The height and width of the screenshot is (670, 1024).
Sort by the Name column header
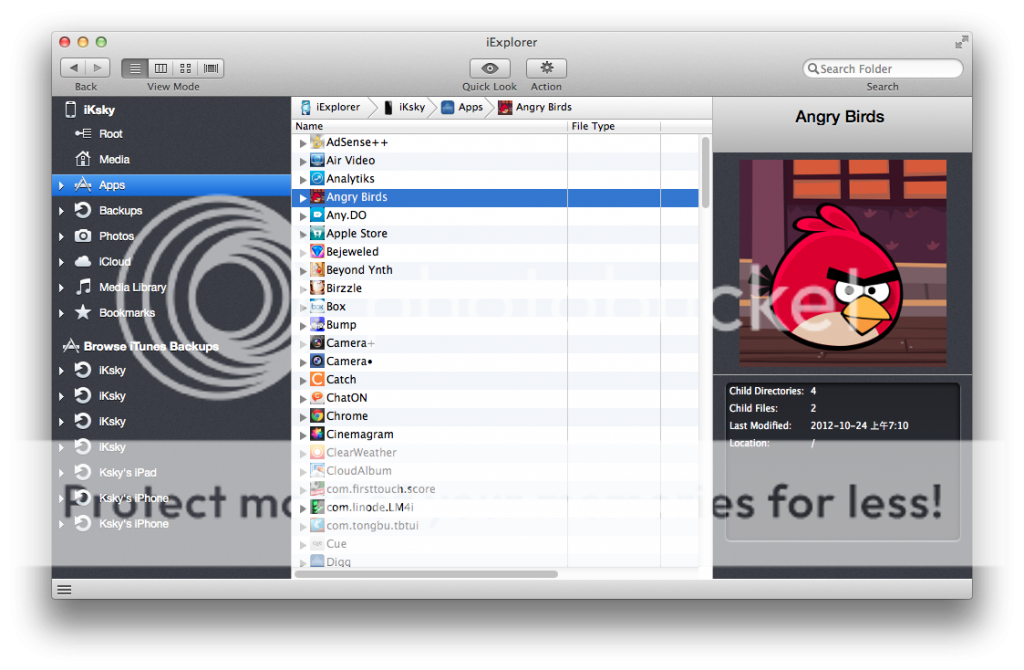(x=430, y=126)
